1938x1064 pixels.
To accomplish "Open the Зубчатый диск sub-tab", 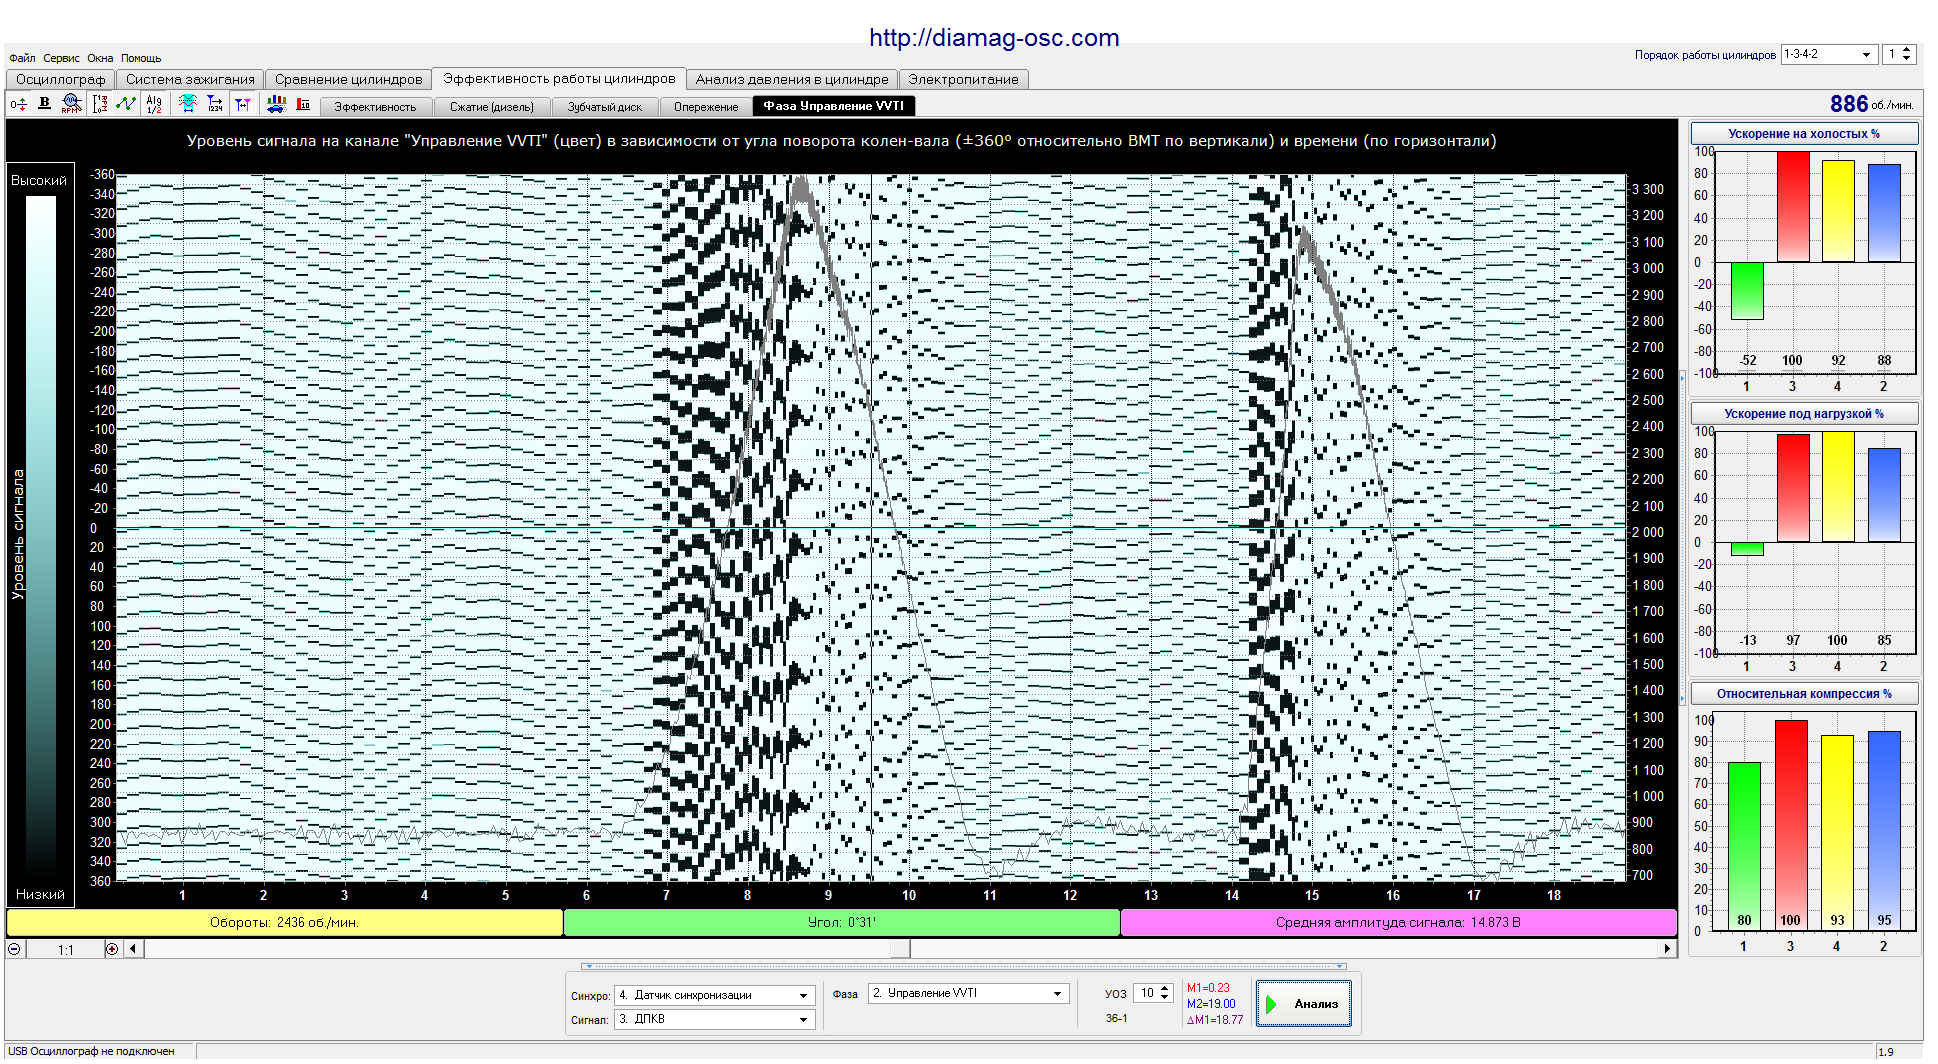I will point(605,107).
